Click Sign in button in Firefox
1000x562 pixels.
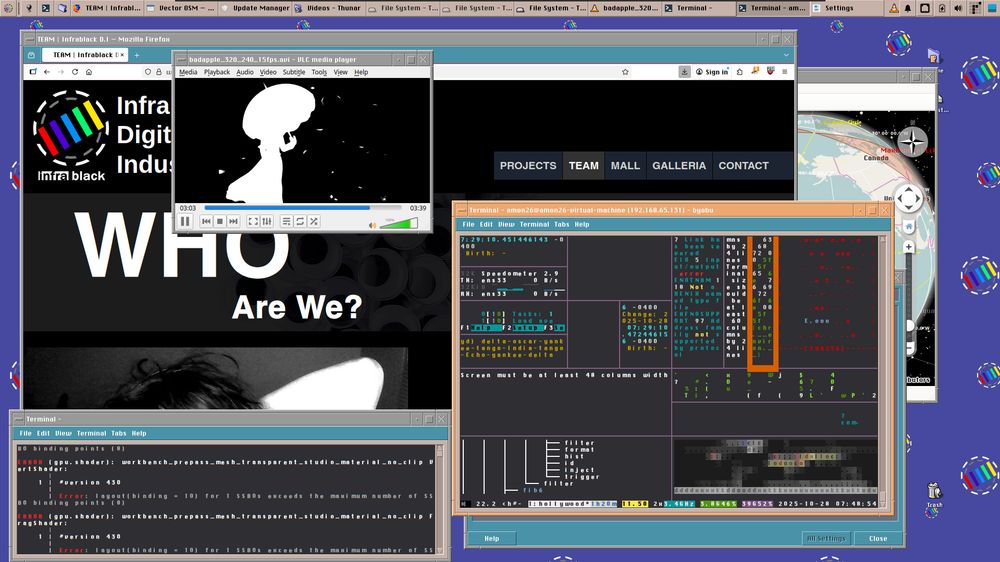click(x=712, y=72)
